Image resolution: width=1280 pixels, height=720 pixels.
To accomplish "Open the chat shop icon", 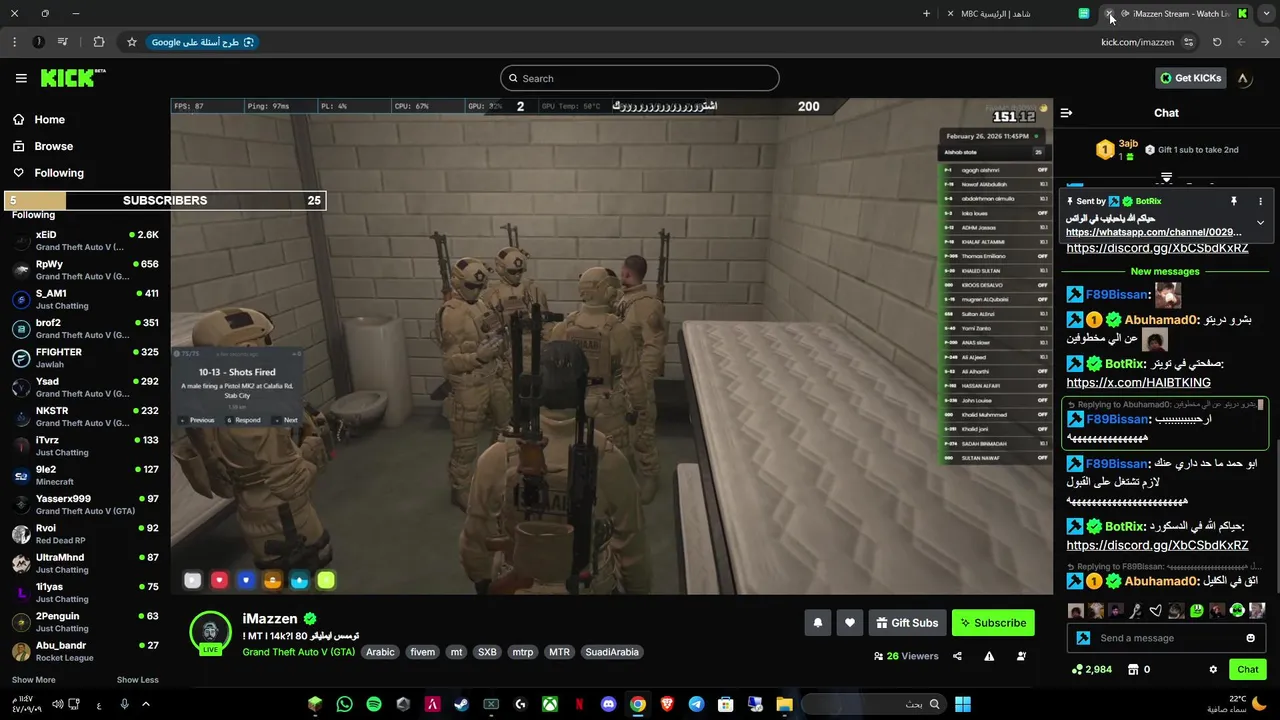I will 1133,669.
